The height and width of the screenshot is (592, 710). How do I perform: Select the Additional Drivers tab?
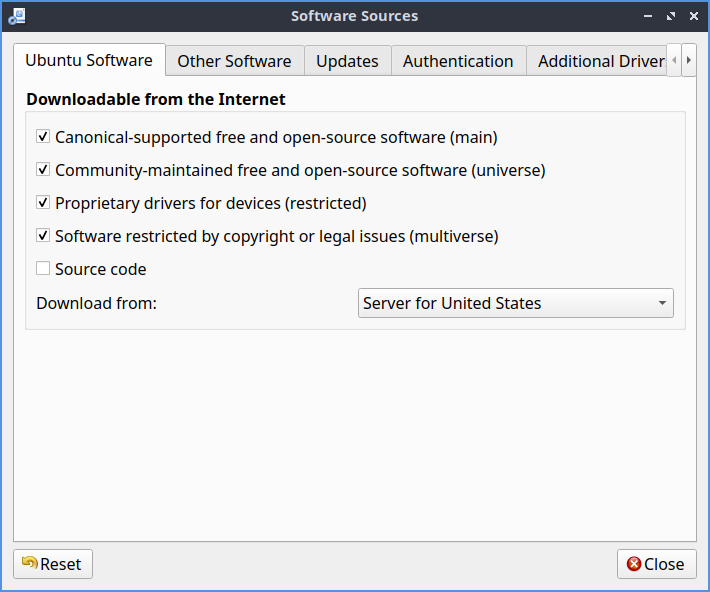pyautogui.click(x=600, y=61)
